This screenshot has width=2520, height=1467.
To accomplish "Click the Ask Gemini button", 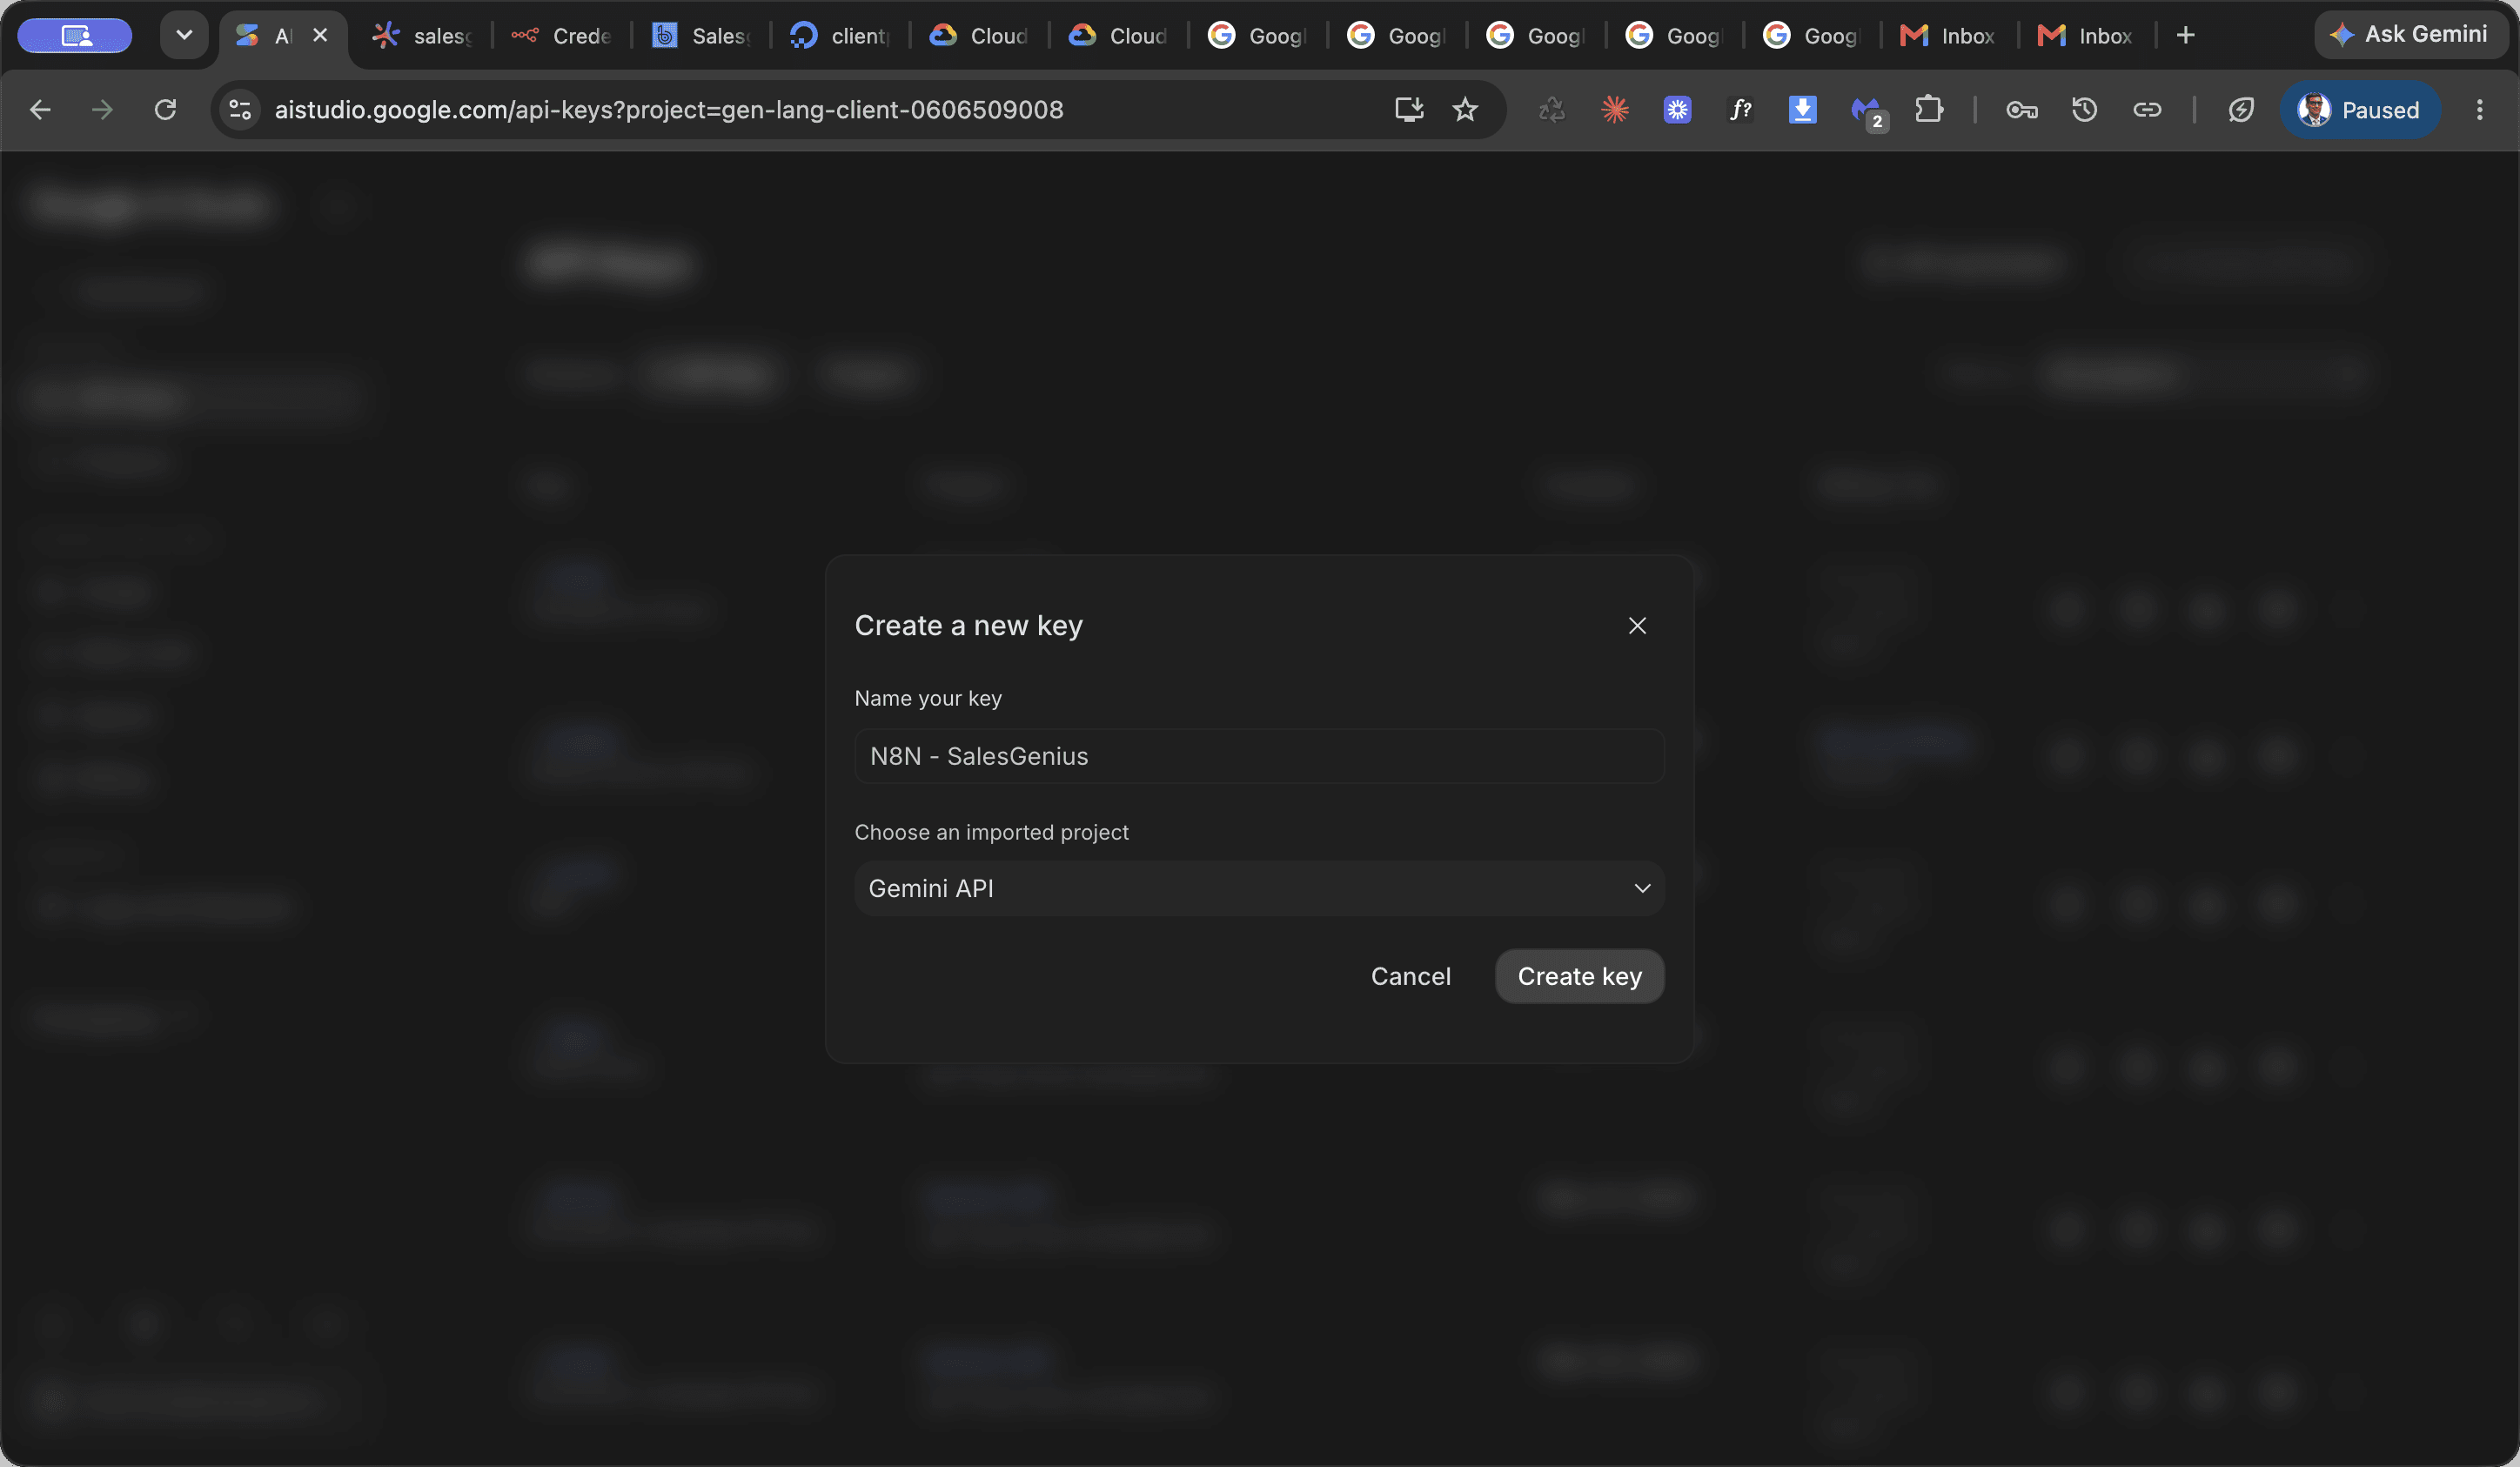I will [2411, 35].
